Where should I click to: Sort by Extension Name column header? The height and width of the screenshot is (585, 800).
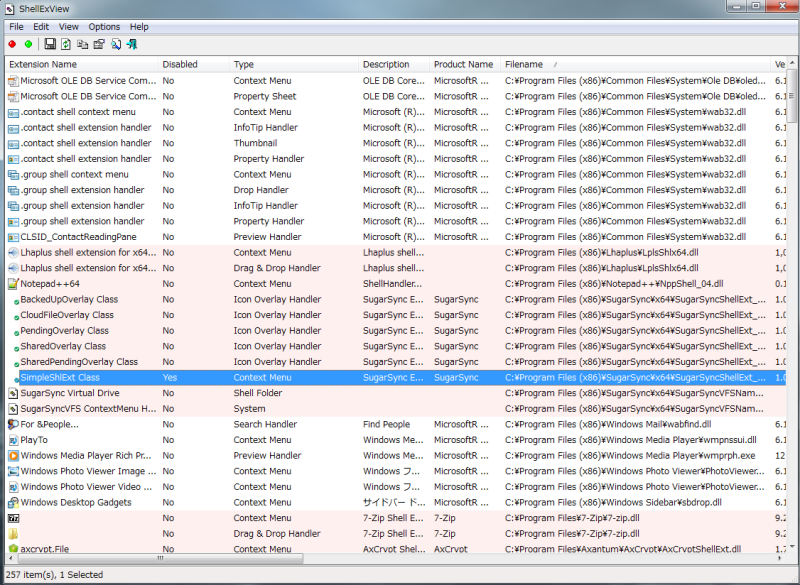pos(82,64)
